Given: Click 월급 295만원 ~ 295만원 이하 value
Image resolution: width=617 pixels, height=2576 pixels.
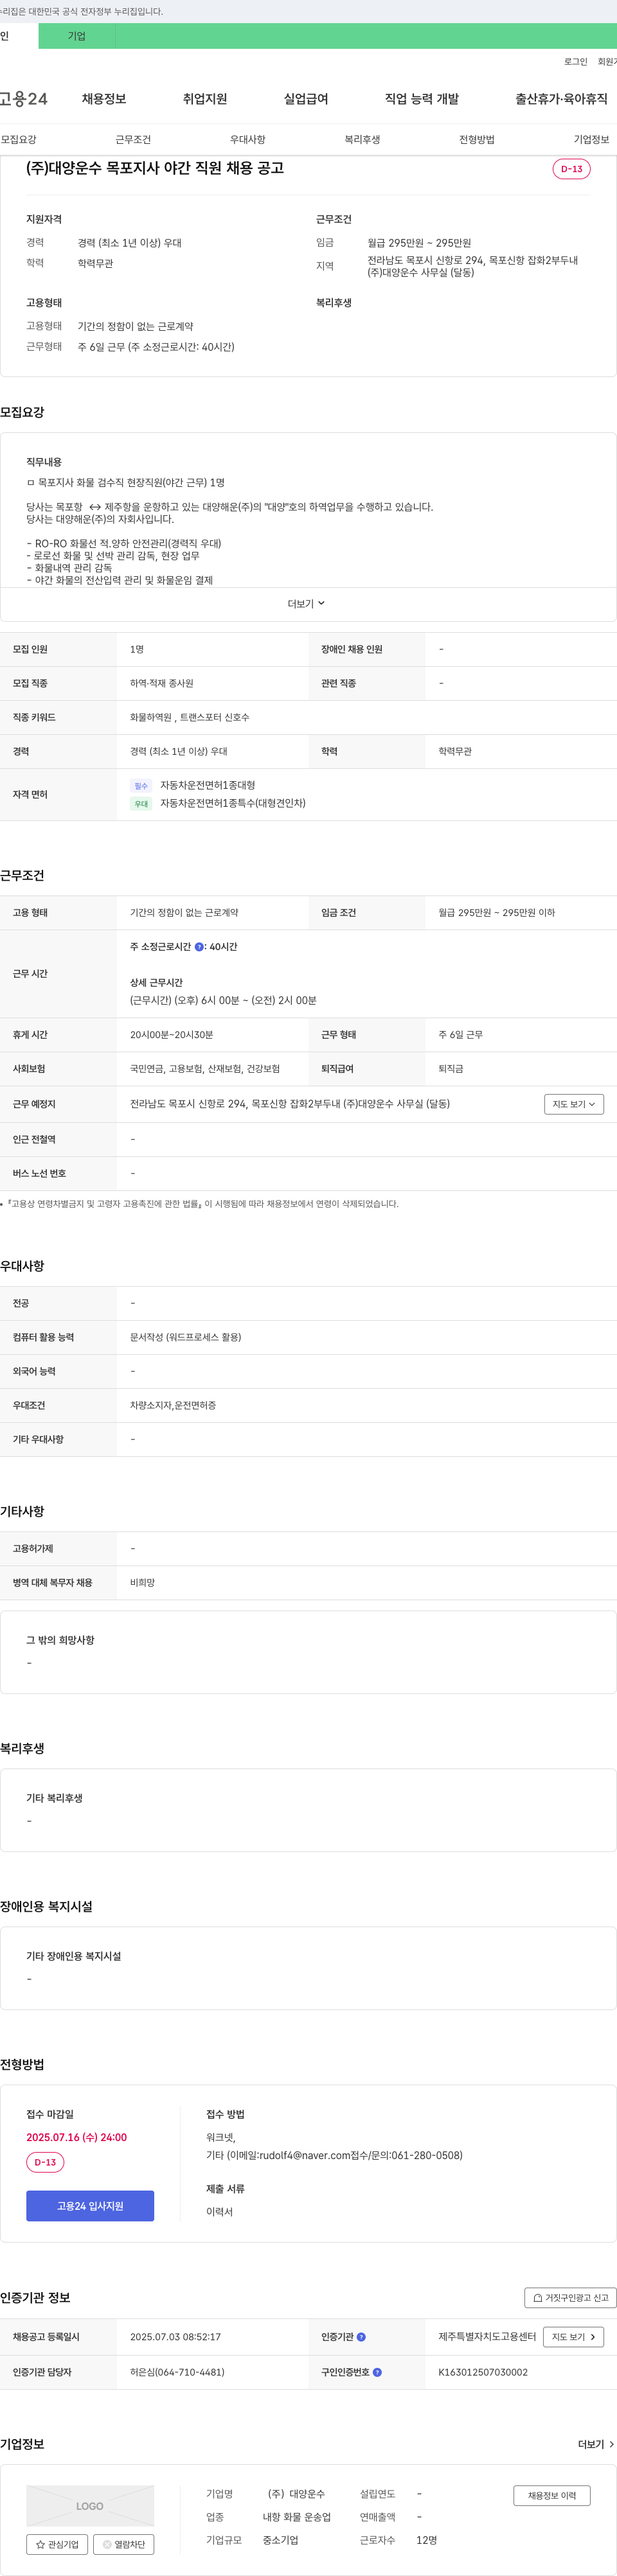Looking at the screenshot, I should tap(497, 912).
